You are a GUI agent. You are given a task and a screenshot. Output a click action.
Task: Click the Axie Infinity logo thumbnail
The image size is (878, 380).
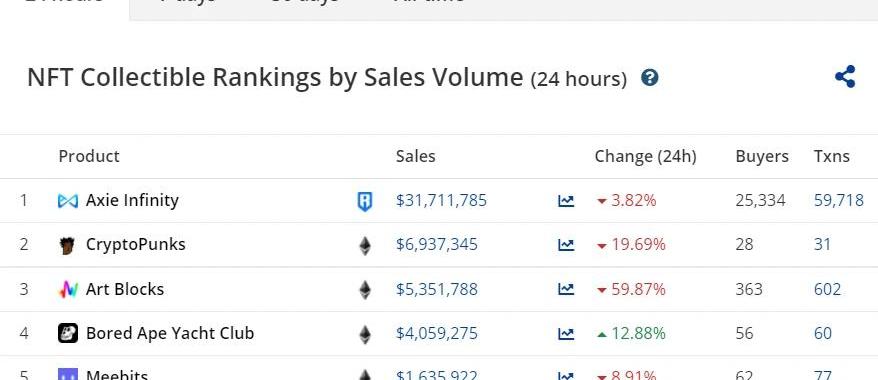(x=68, y=200)
